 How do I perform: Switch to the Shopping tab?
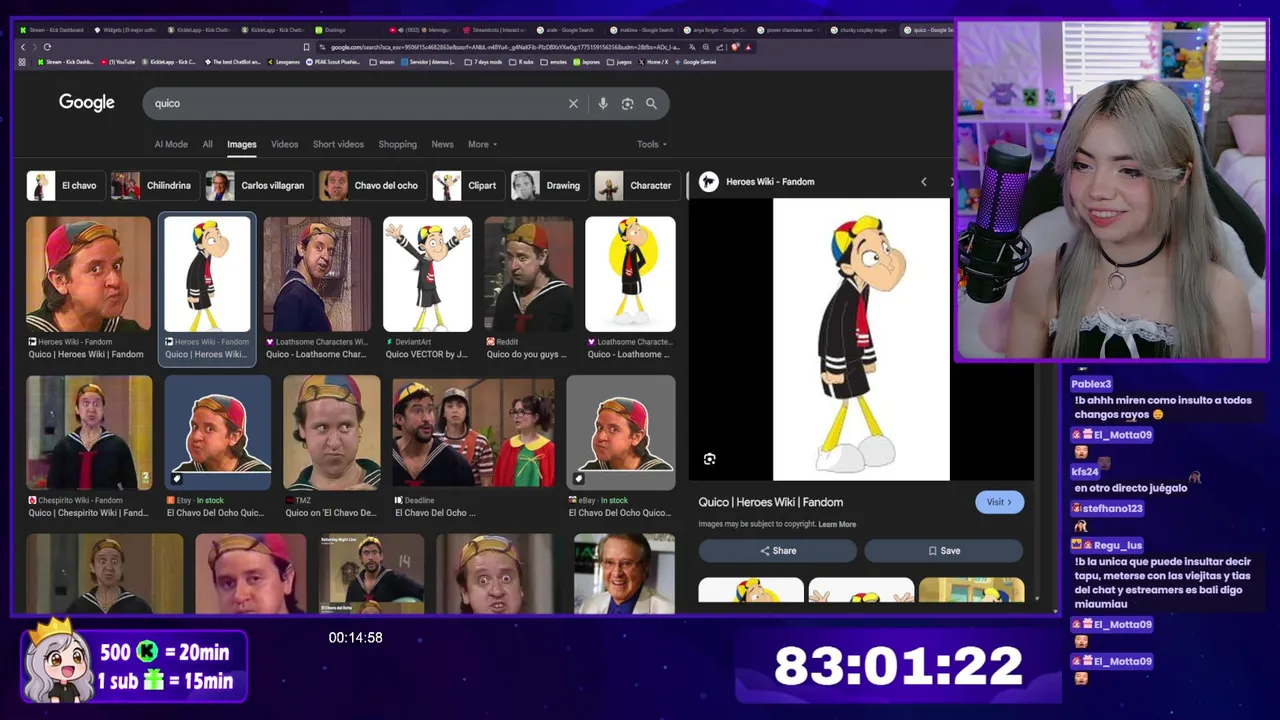[x=397, y=144]
